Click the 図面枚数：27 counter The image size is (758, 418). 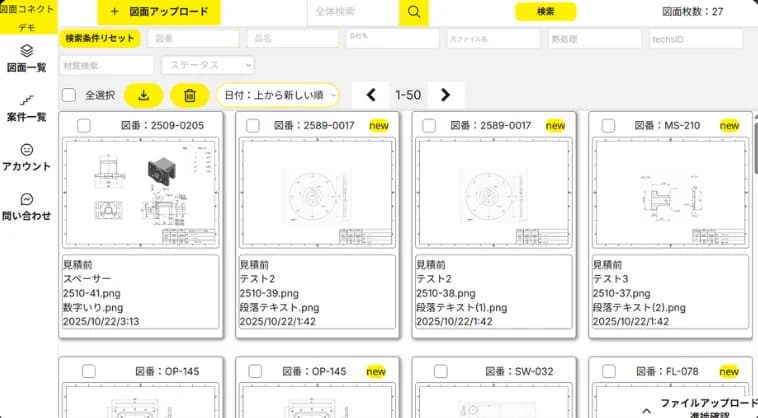(x=692, y=12)
